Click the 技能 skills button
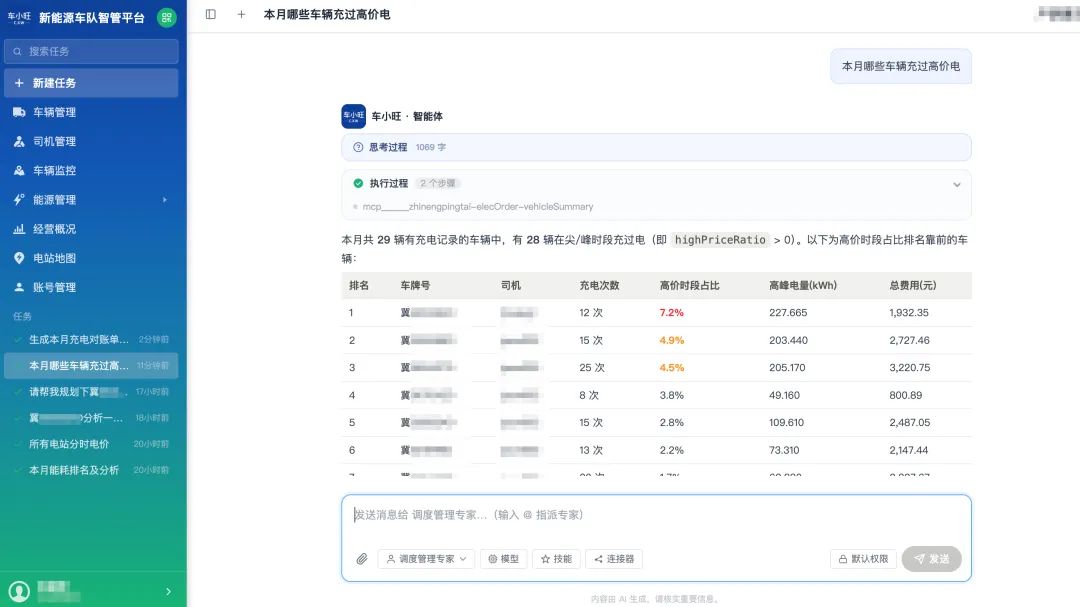 557,559
